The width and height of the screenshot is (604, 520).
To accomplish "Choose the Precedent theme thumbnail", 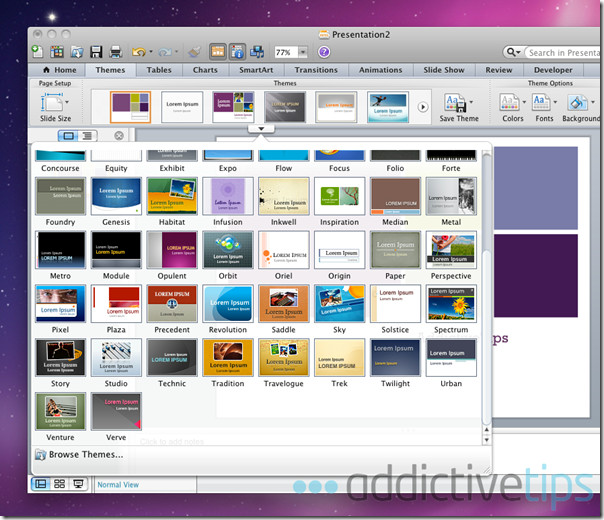I will tap(172, 304).
